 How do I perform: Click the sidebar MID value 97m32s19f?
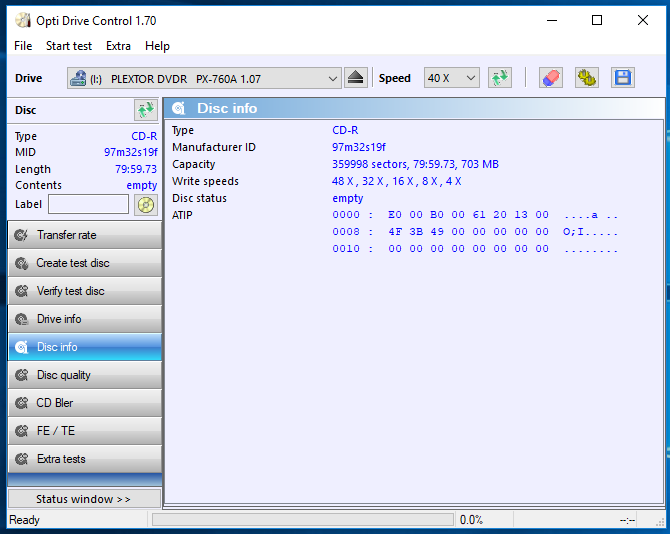click(131, 152)
